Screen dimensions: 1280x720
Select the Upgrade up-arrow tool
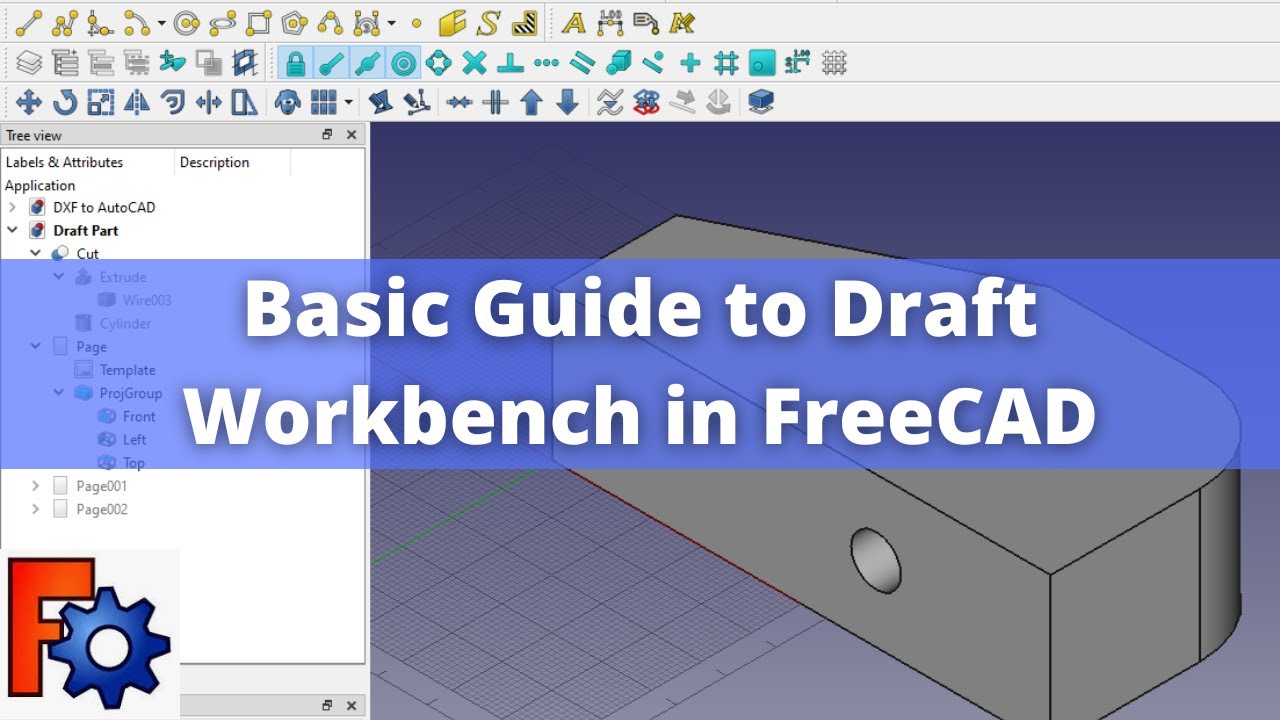(531, 102)
